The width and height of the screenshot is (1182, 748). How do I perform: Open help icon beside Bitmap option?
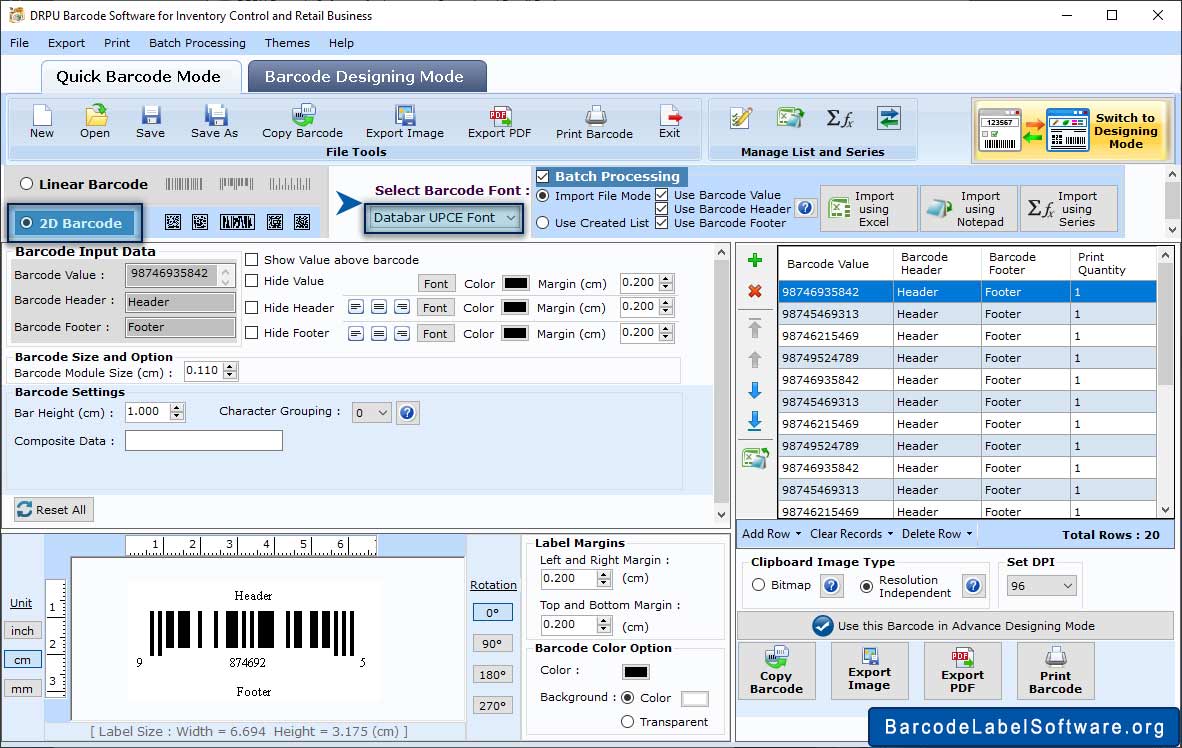click(831, 586)
